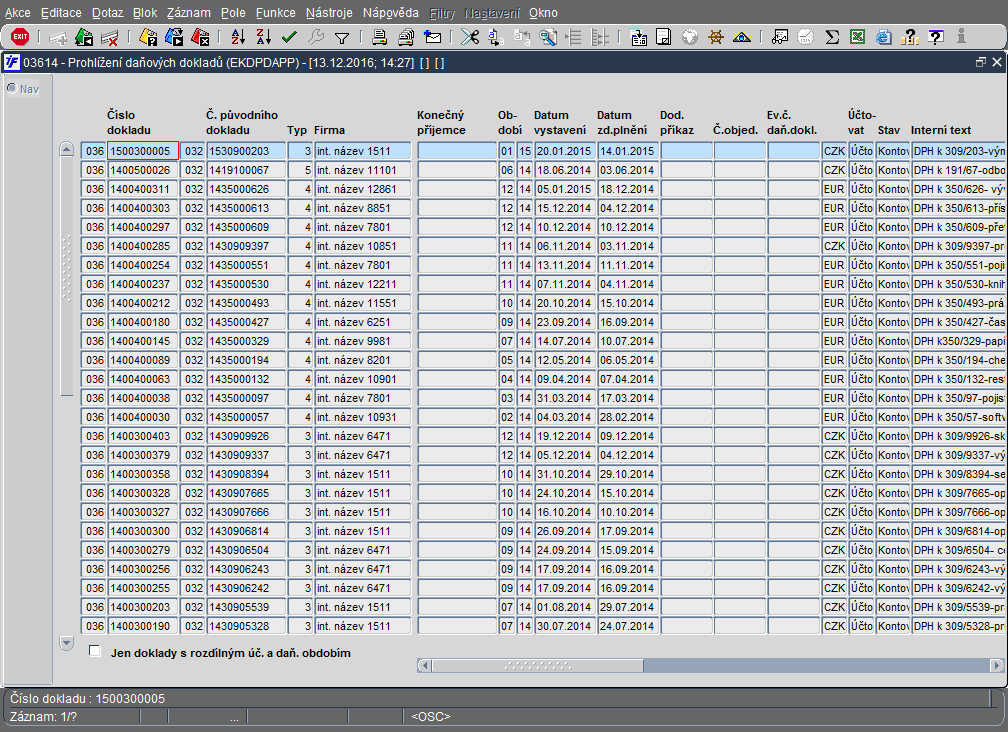The image size is (1008, 732).
Task: Click the scissors cut icon
Action: coord(469,37)
